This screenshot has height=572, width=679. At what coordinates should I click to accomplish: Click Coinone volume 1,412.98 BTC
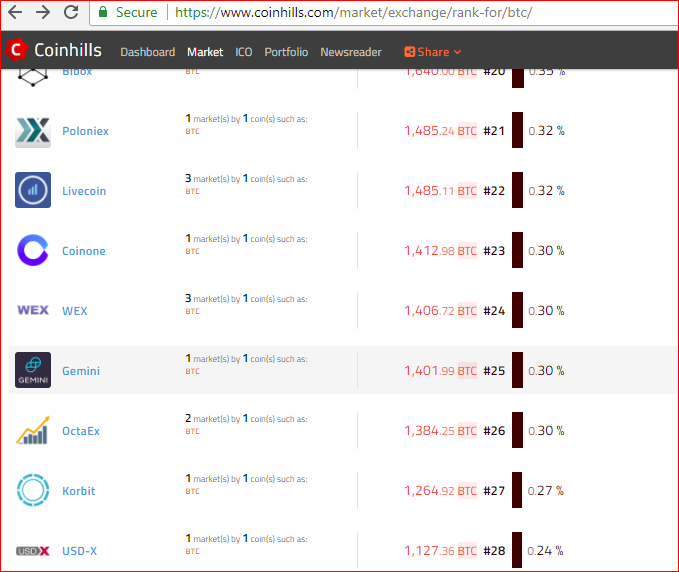440,250
